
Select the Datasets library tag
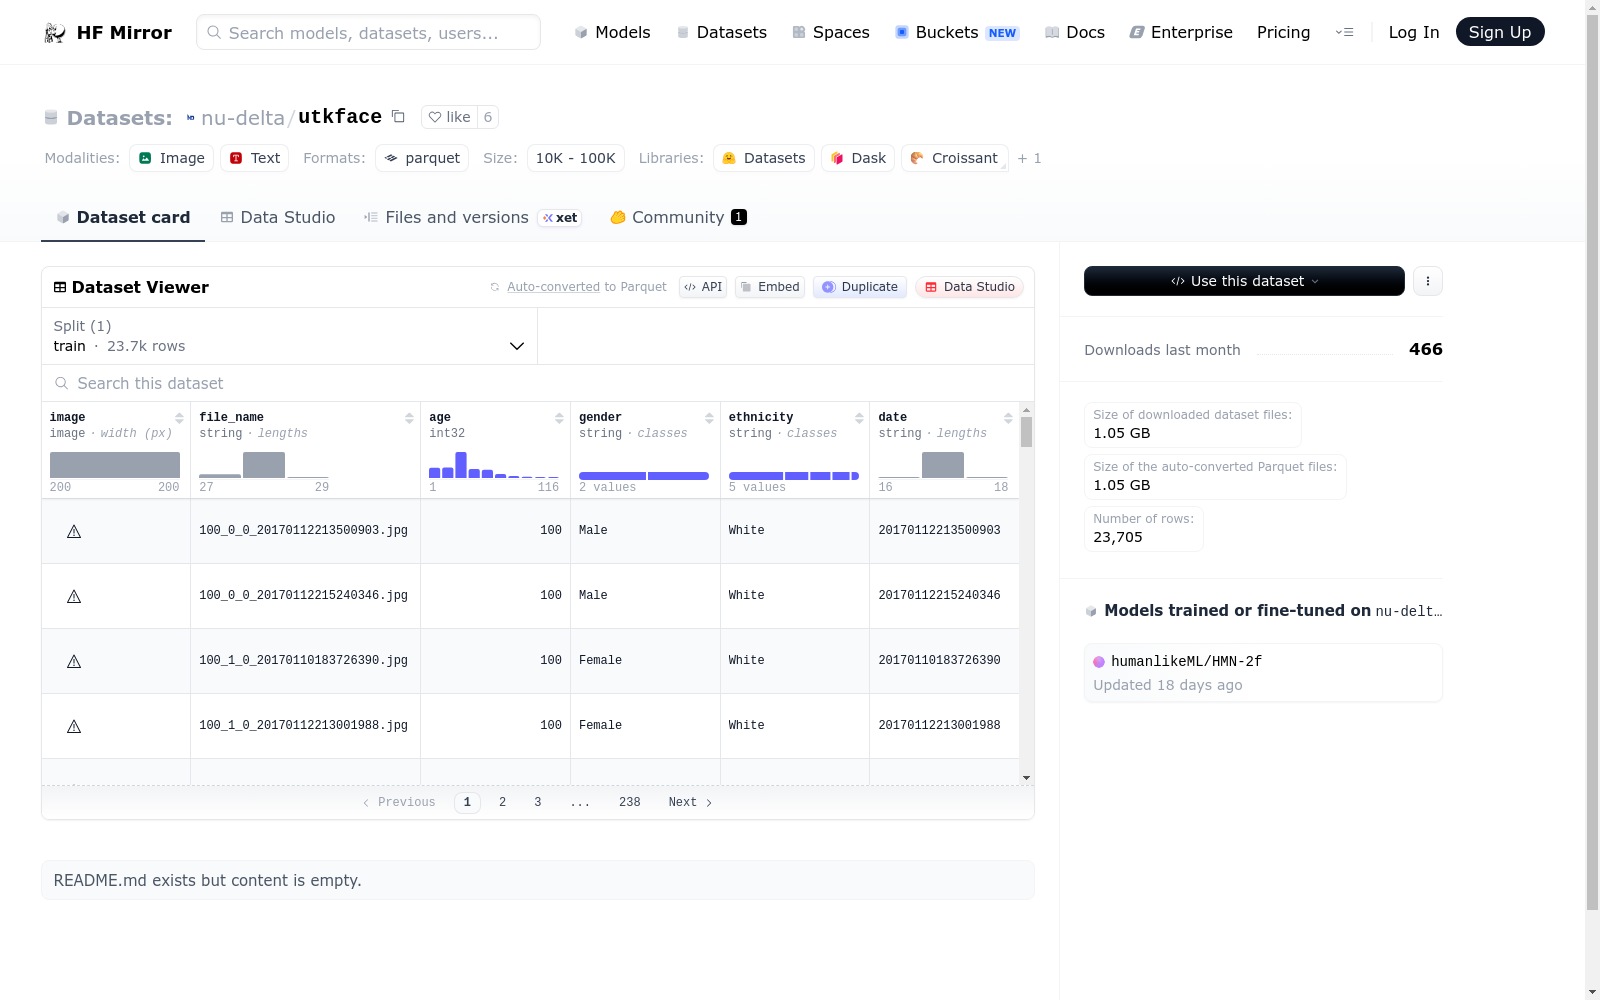point(763,158)
